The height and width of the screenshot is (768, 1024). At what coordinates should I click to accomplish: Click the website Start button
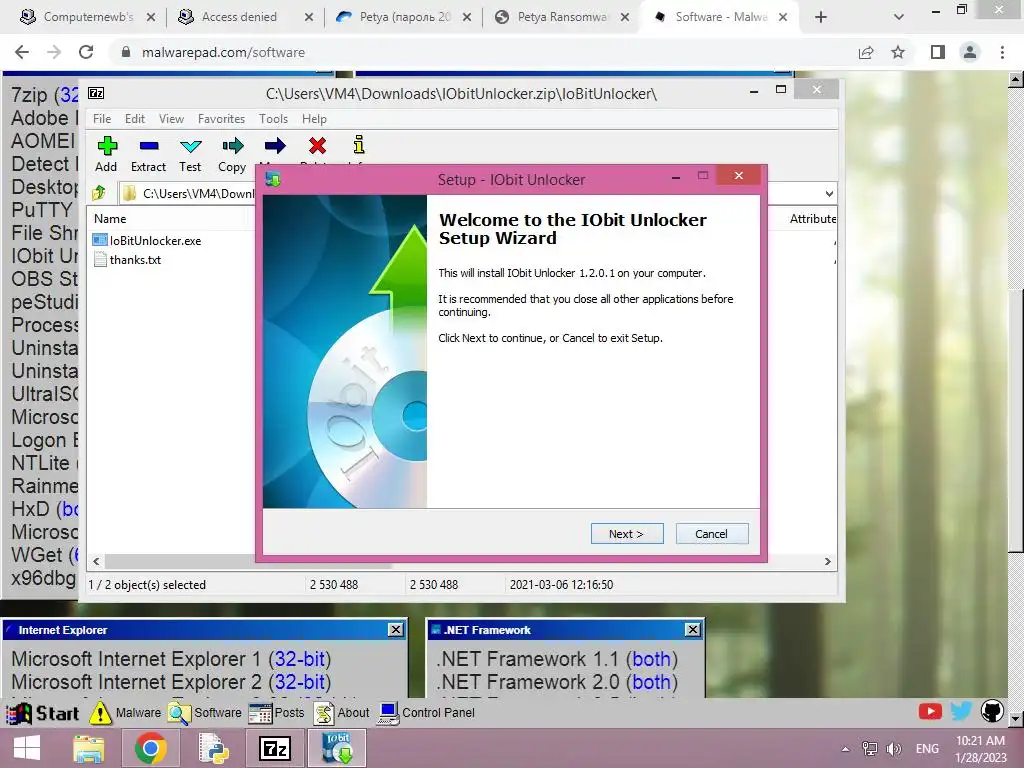43,713
